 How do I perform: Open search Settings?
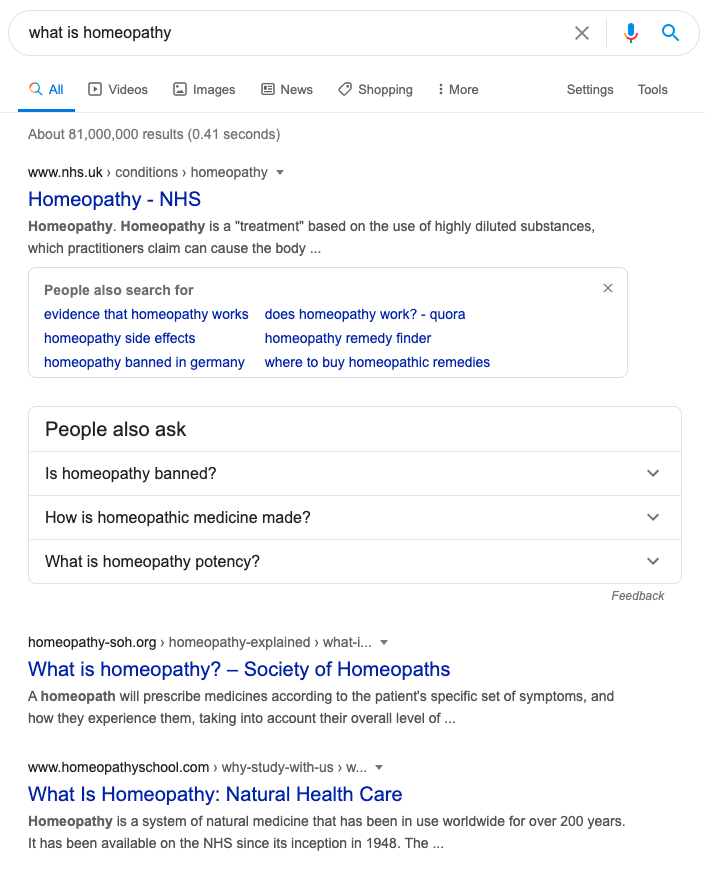click(590, 89)
